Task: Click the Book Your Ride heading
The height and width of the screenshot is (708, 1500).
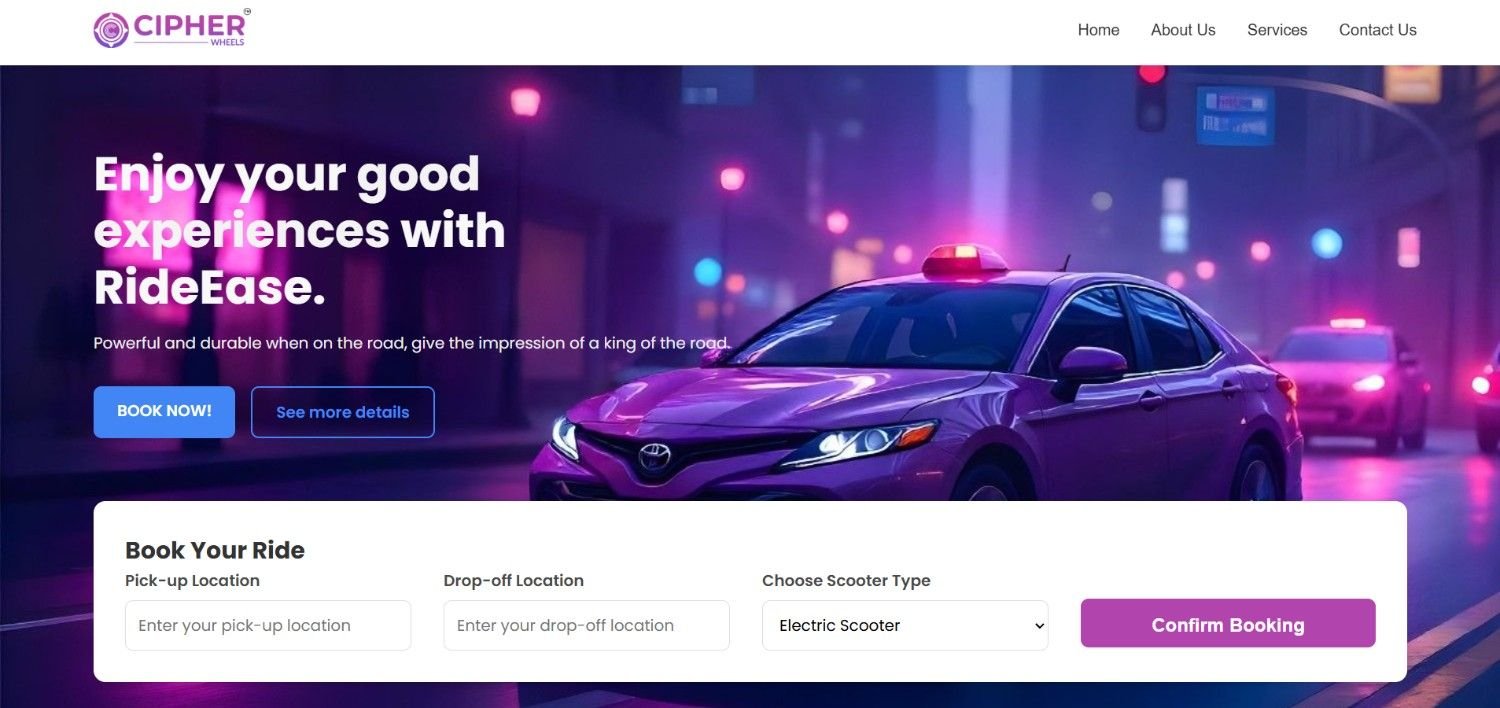Action: [x=215, y=550]
